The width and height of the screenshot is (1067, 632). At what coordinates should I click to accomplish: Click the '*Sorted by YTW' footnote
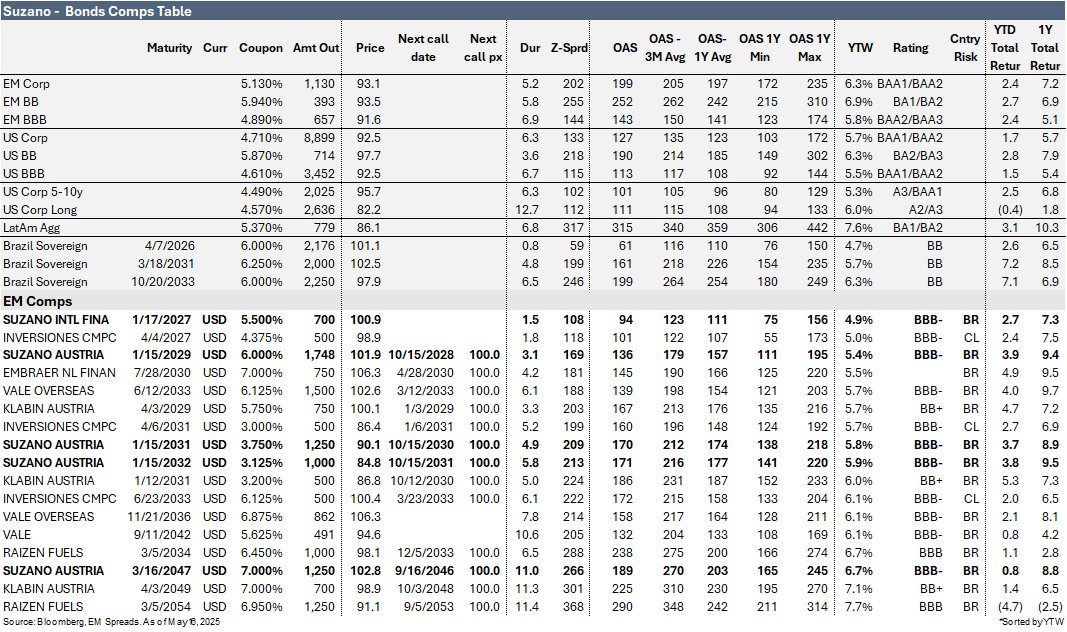pyautogui.click(x=1030, y=622)
